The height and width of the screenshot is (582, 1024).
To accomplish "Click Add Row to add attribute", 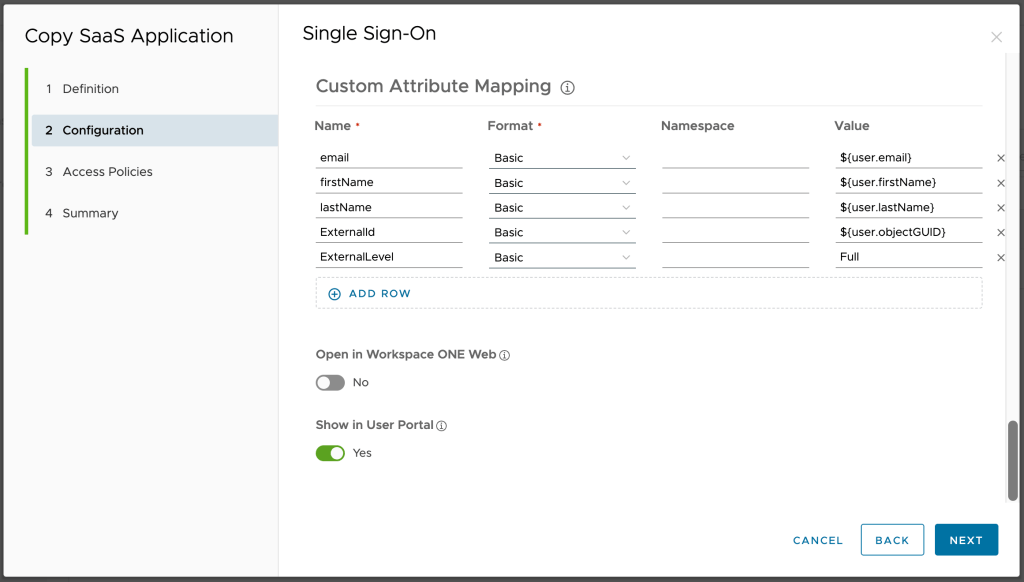I will pyautogui.click(x=370, y=294).
